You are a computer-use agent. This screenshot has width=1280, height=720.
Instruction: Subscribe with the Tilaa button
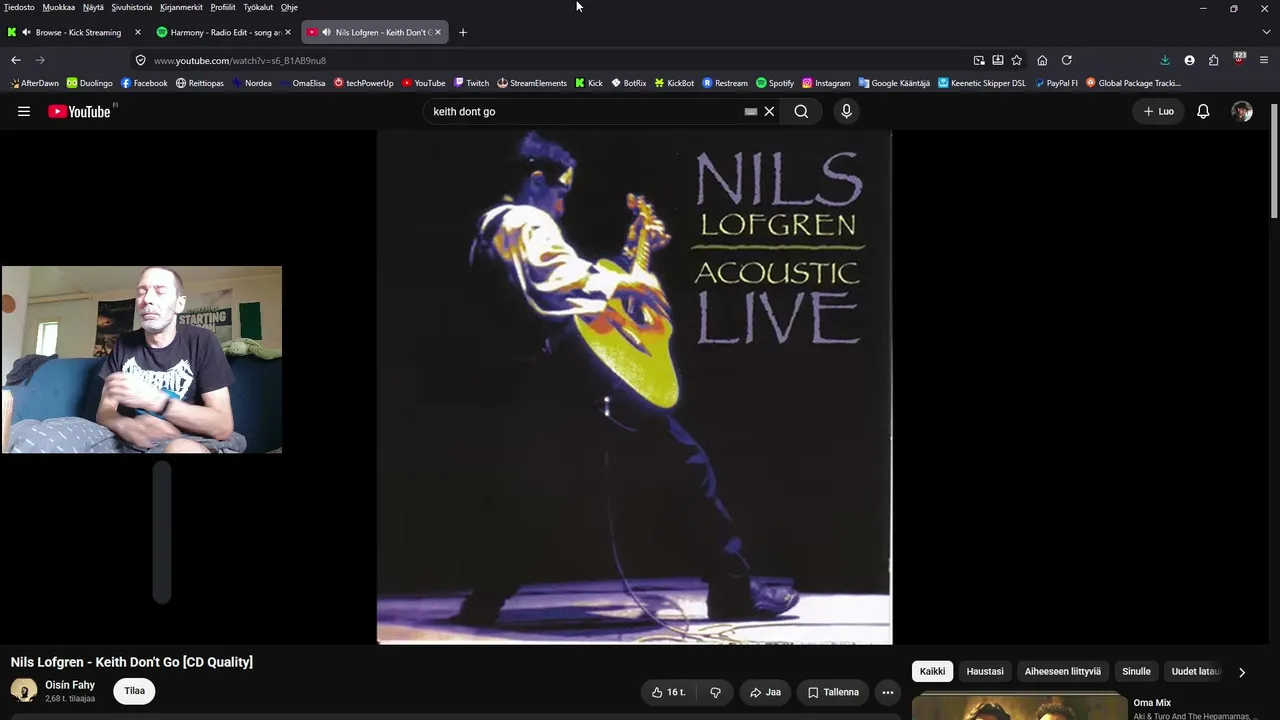point(134,691)
